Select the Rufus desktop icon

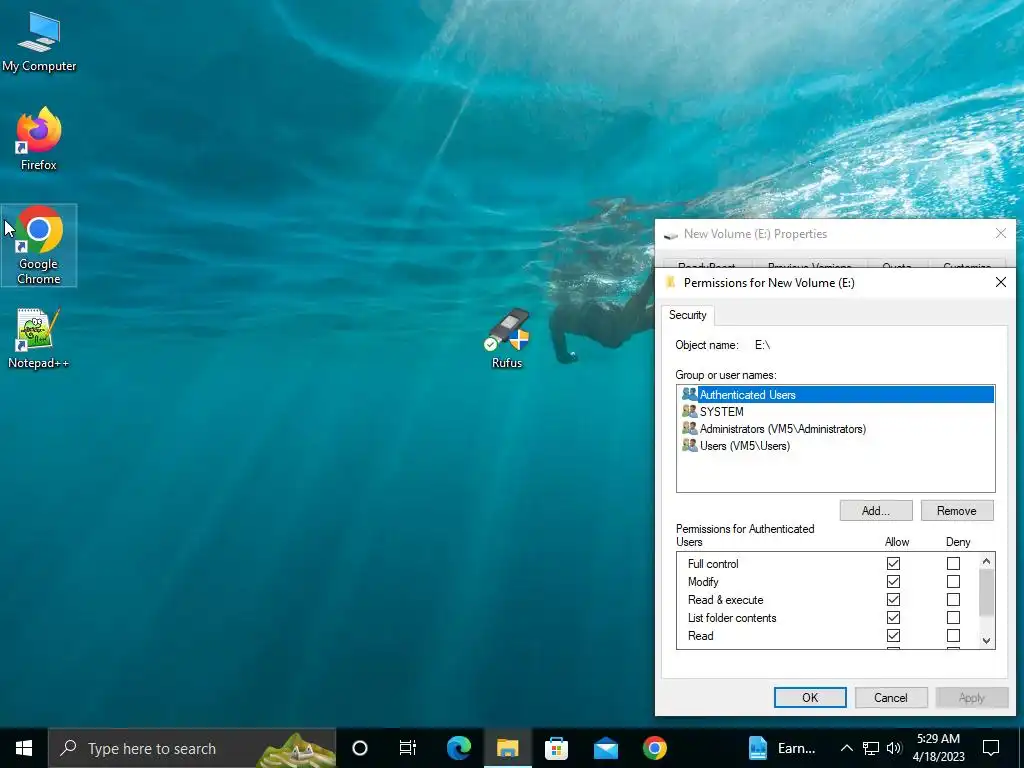pos(507,338)
